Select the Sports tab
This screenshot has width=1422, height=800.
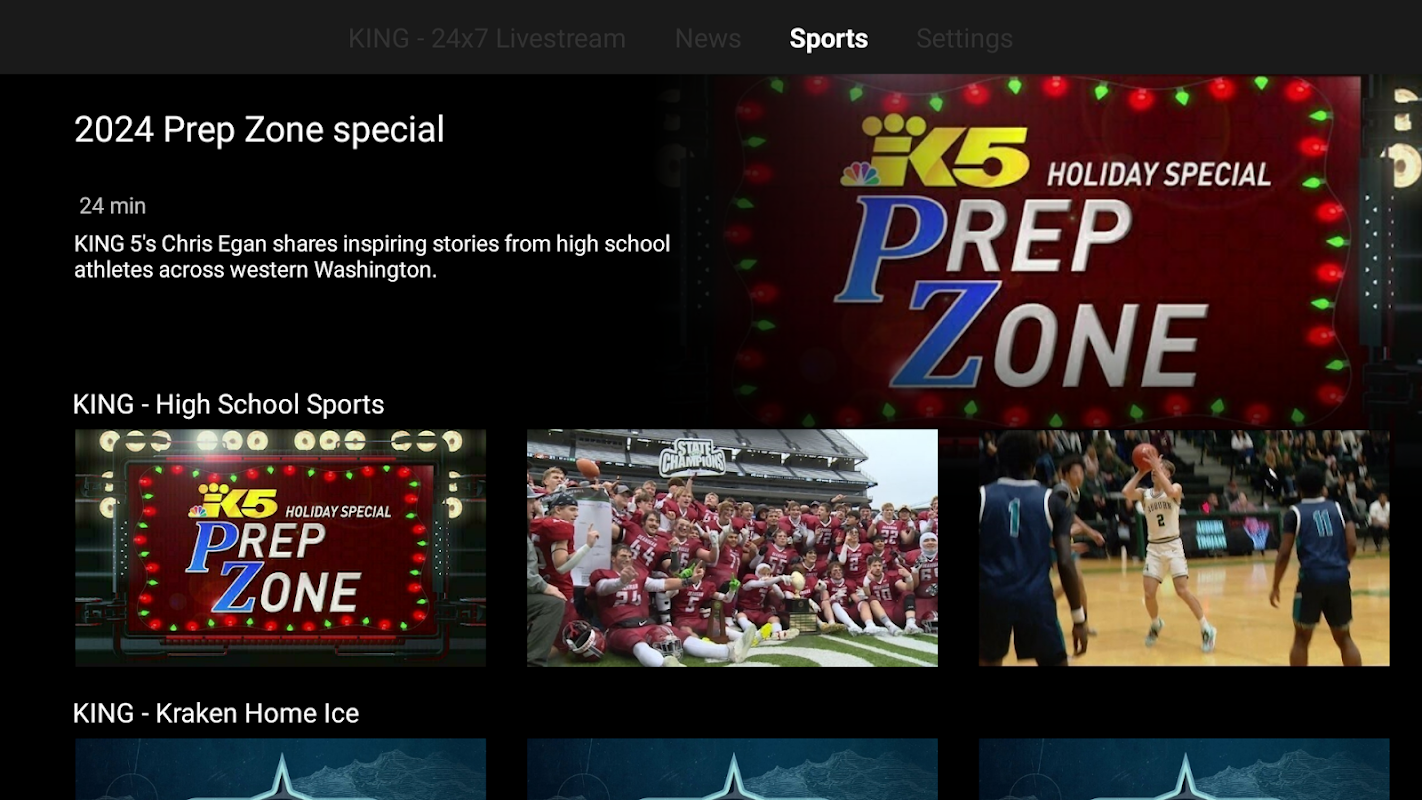point(829,39)
